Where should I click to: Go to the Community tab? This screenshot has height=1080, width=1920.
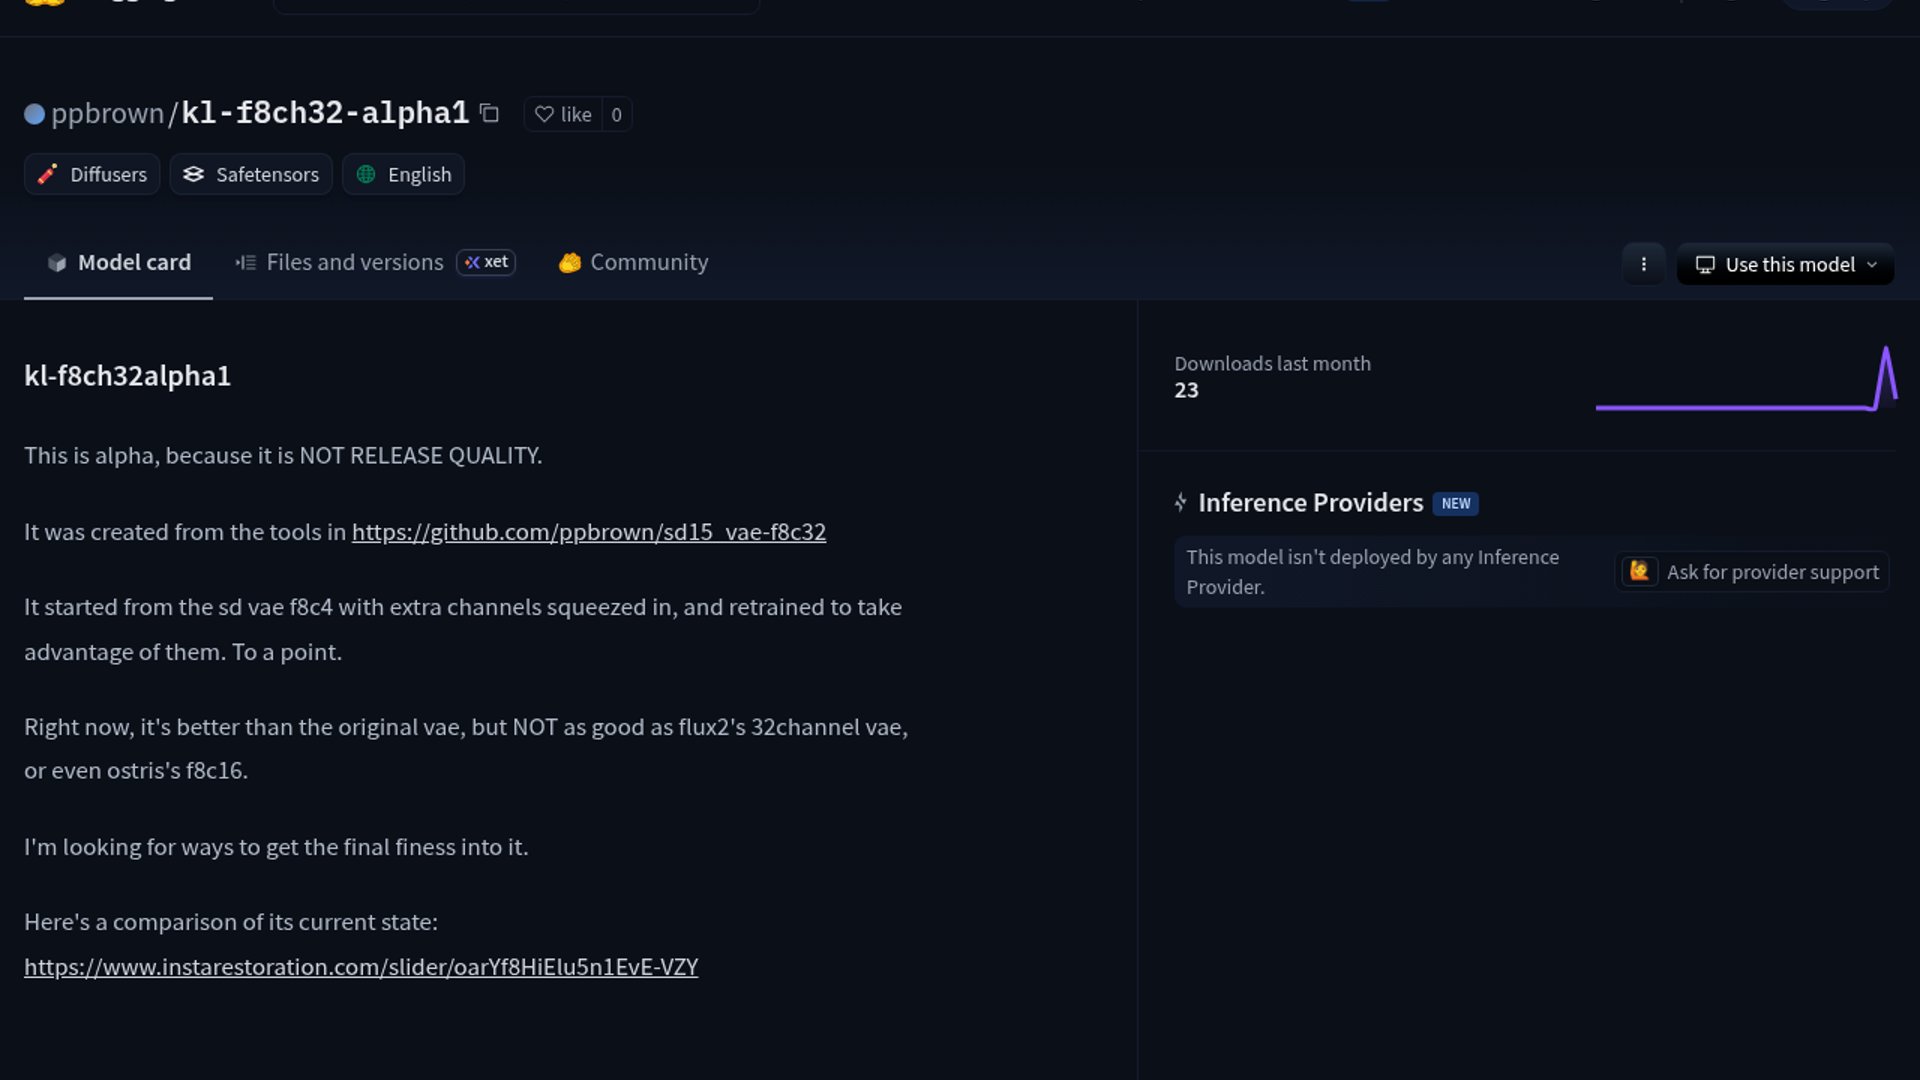tap(633, 262)
